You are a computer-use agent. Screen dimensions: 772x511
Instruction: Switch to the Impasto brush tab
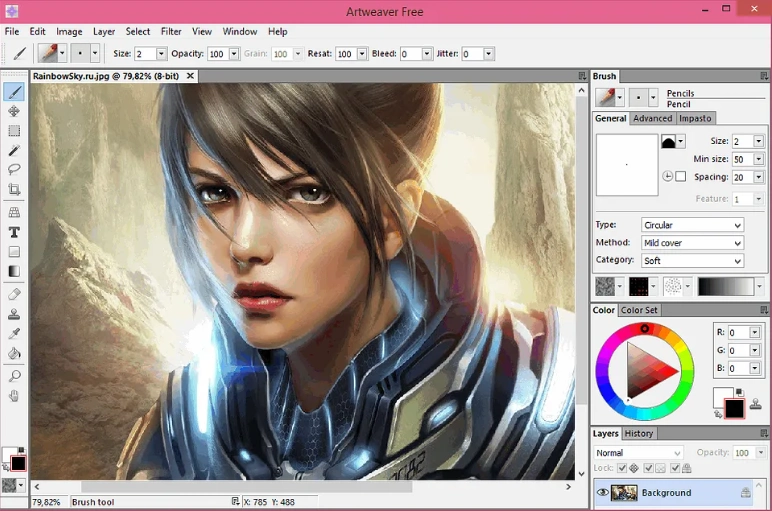[695, 118]
